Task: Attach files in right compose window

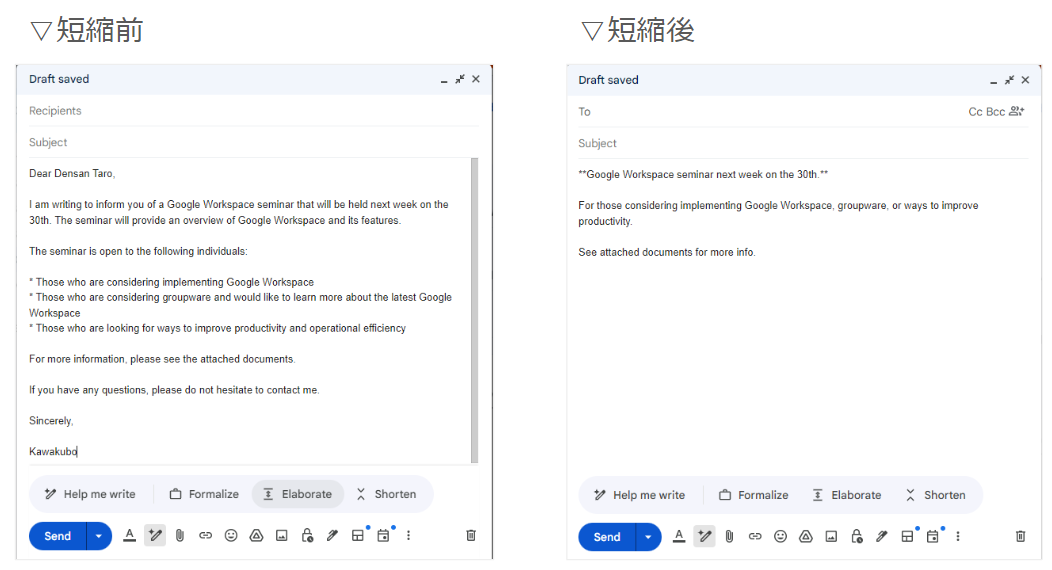Action: coord(729,536)
